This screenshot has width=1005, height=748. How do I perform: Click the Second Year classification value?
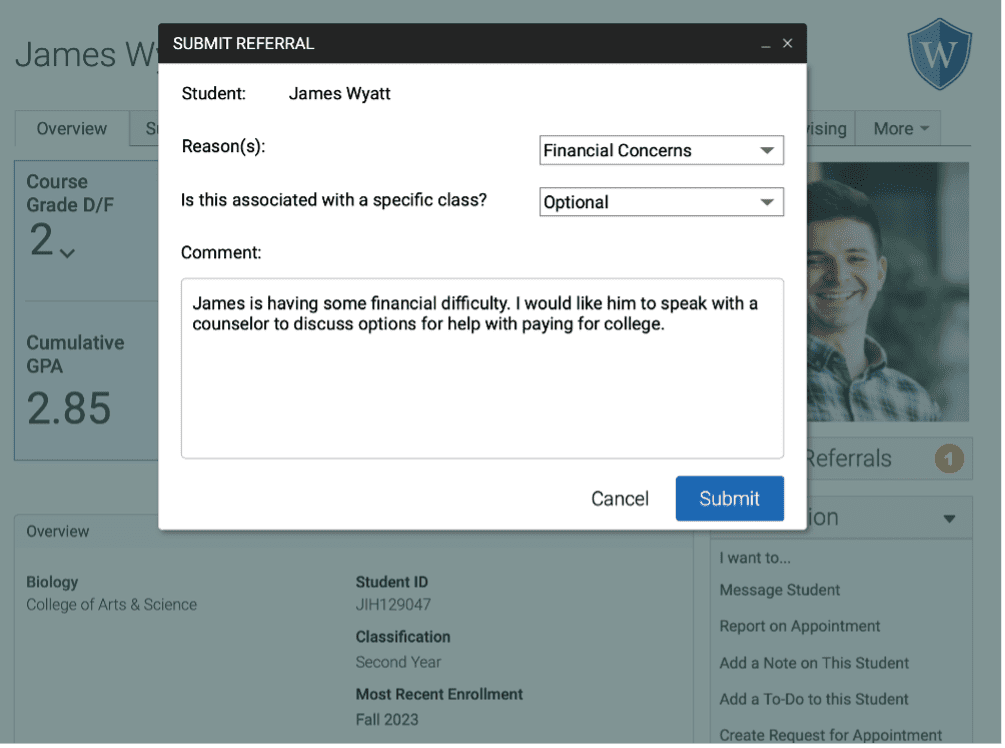point(398,661)
